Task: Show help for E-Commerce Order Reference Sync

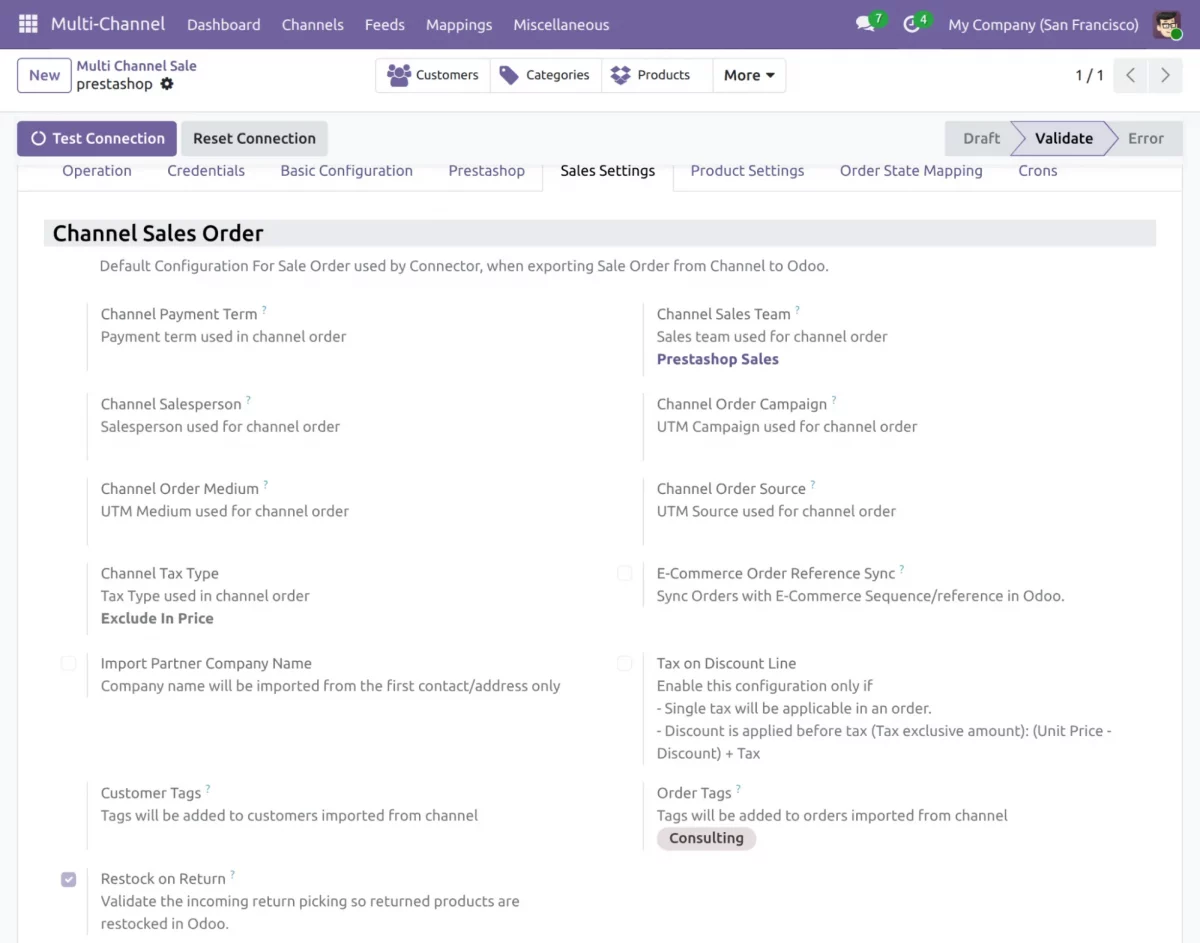Action: 901,569
